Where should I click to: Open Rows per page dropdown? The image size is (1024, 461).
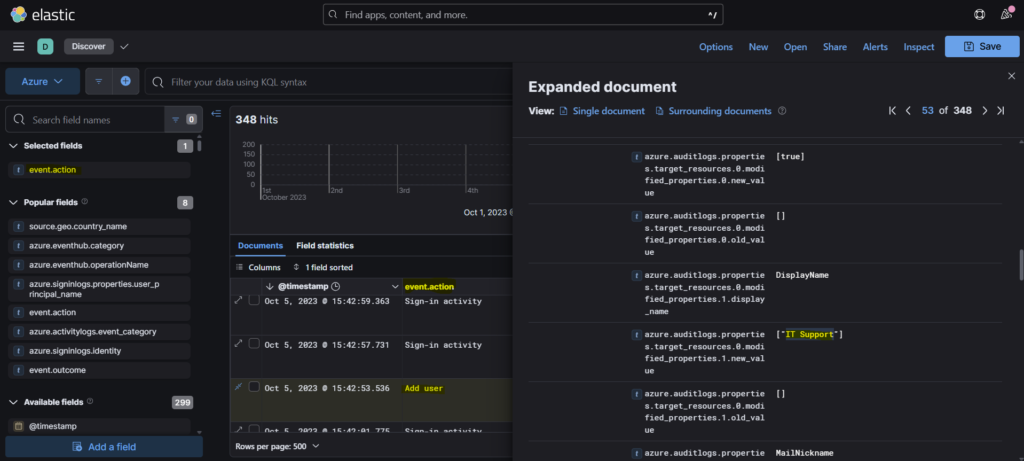coord(277,446)
